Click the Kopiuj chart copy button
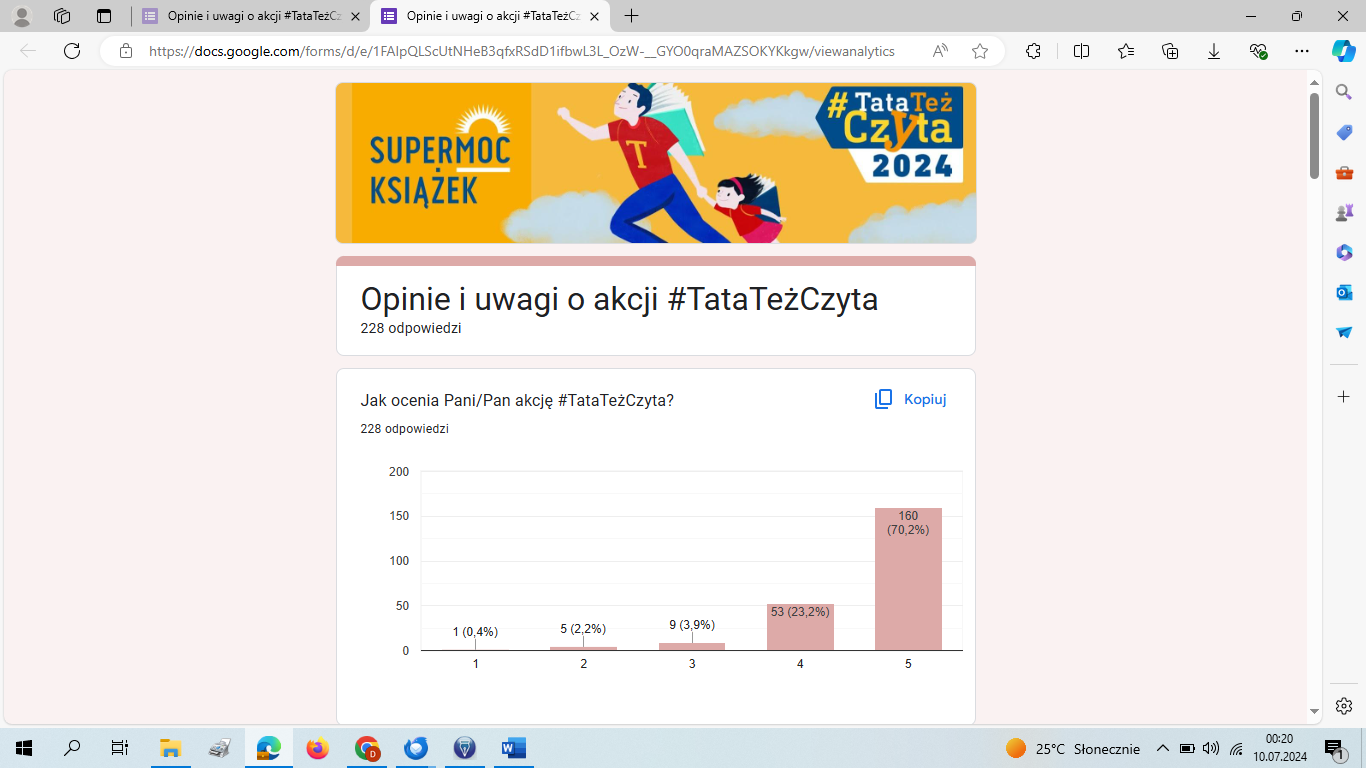This screenshot has height=768, width=1366. coord(910,399)
